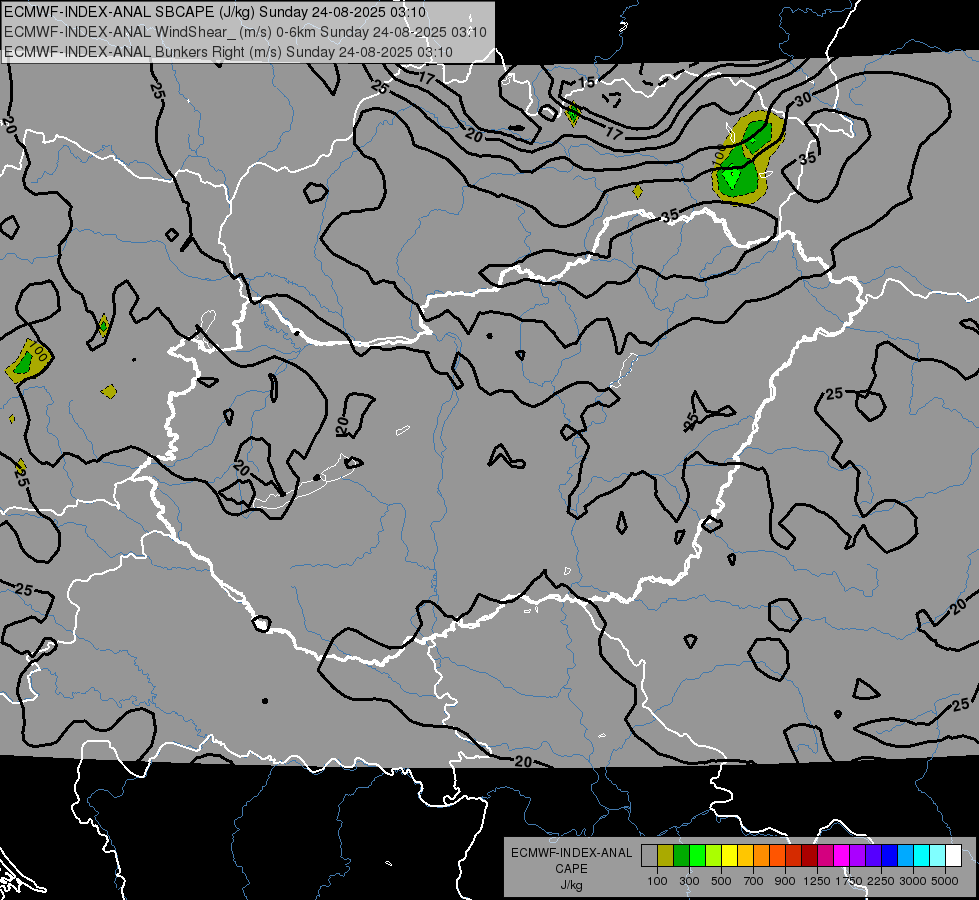Click the yellow-green lime legend swatch

[x=714, y=855]
